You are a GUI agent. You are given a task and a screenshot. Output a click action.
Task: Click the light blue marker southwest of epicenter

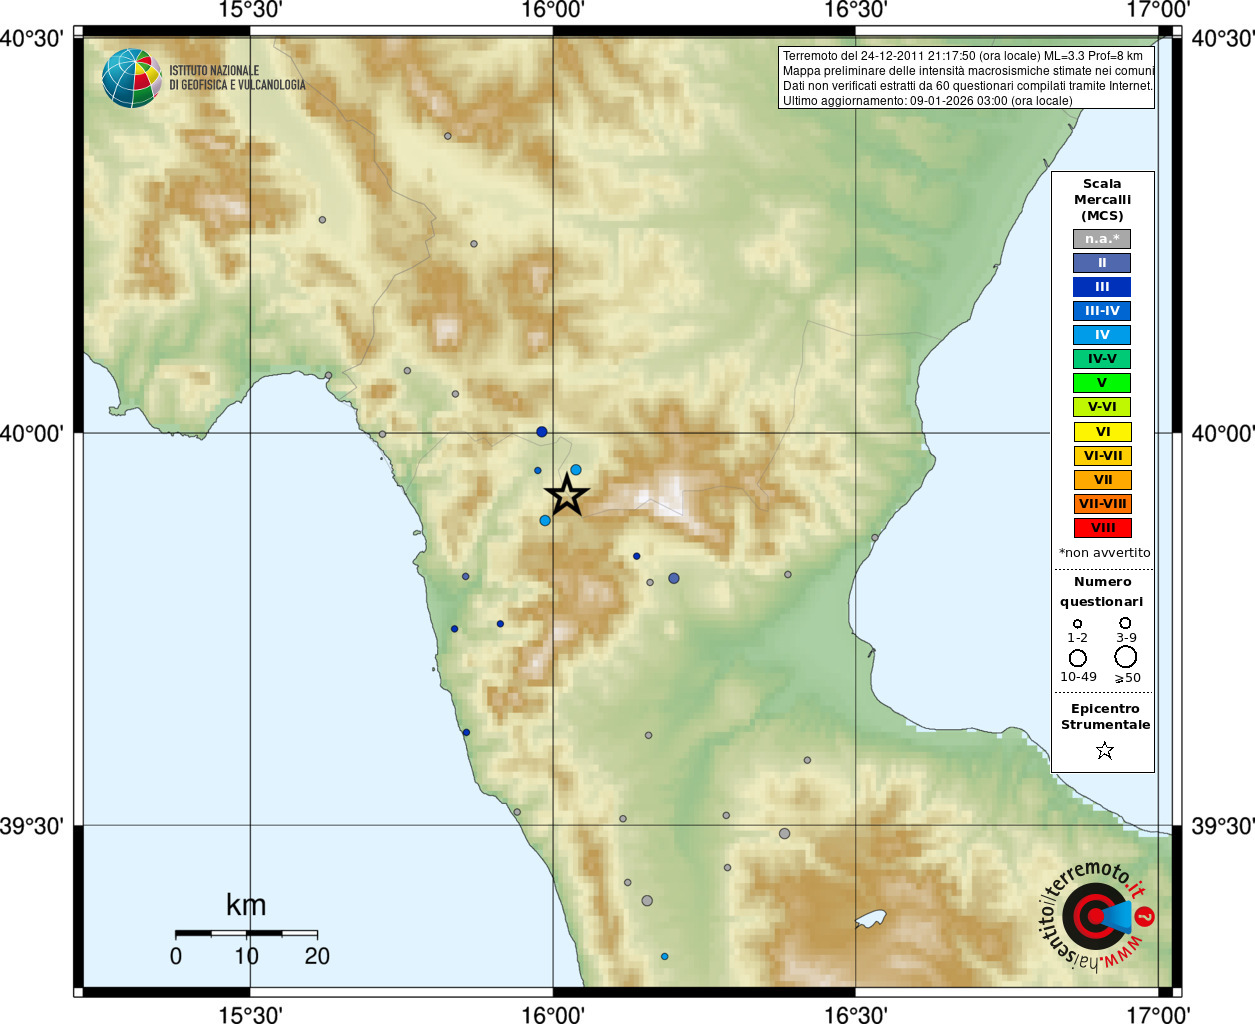coord(545,520)
